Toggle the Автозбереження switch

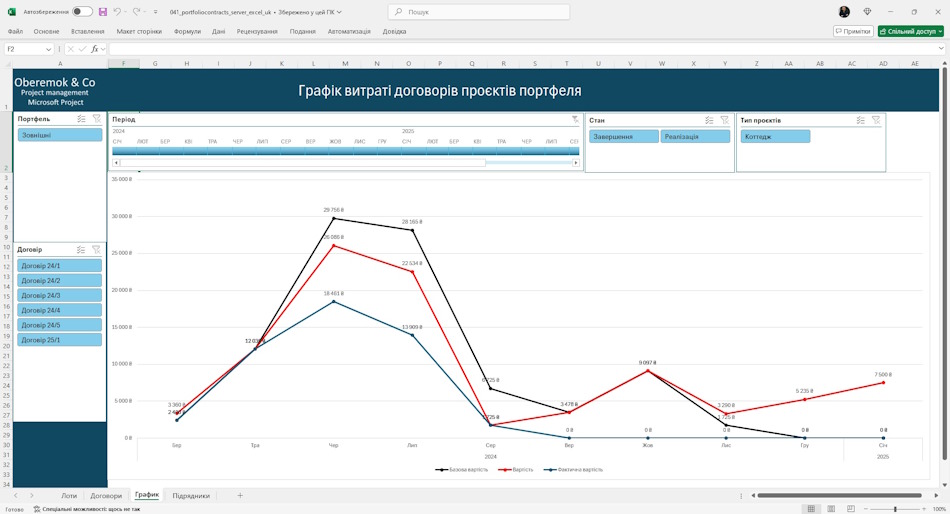82,12
